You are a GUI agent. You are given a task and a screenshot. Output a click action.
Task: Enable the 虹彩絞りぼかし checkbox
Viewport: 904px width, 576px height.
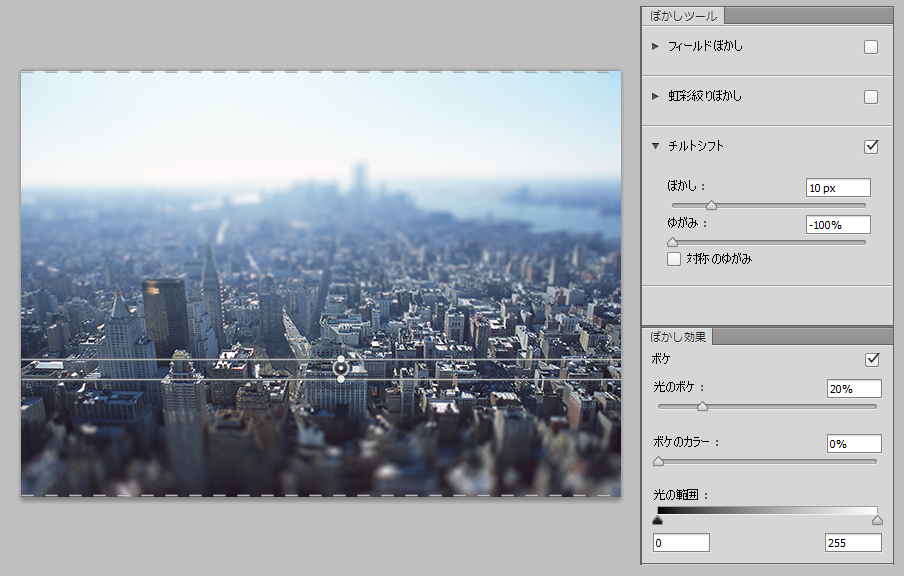pyautogui.click(x=871, y=97)
